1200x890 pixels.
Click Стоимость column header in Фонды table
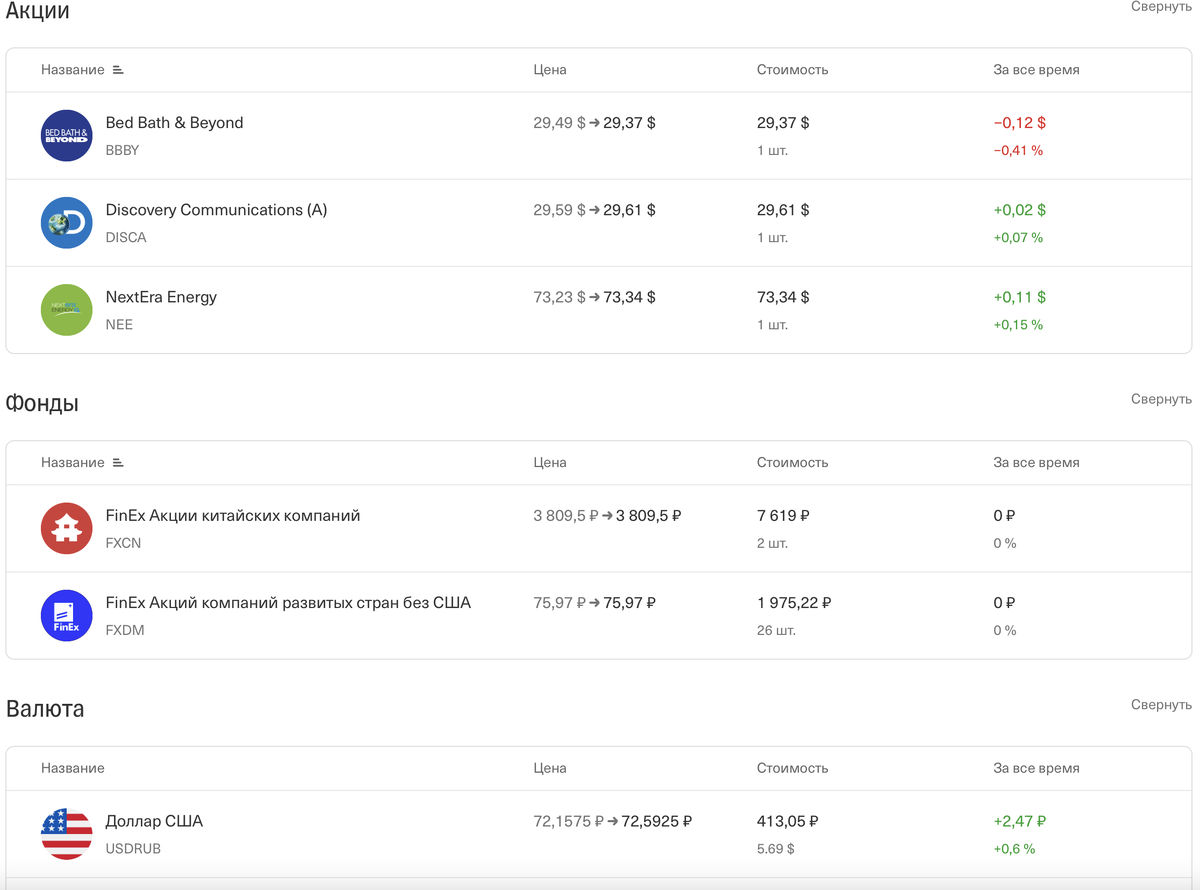click(x=792, y=463)
